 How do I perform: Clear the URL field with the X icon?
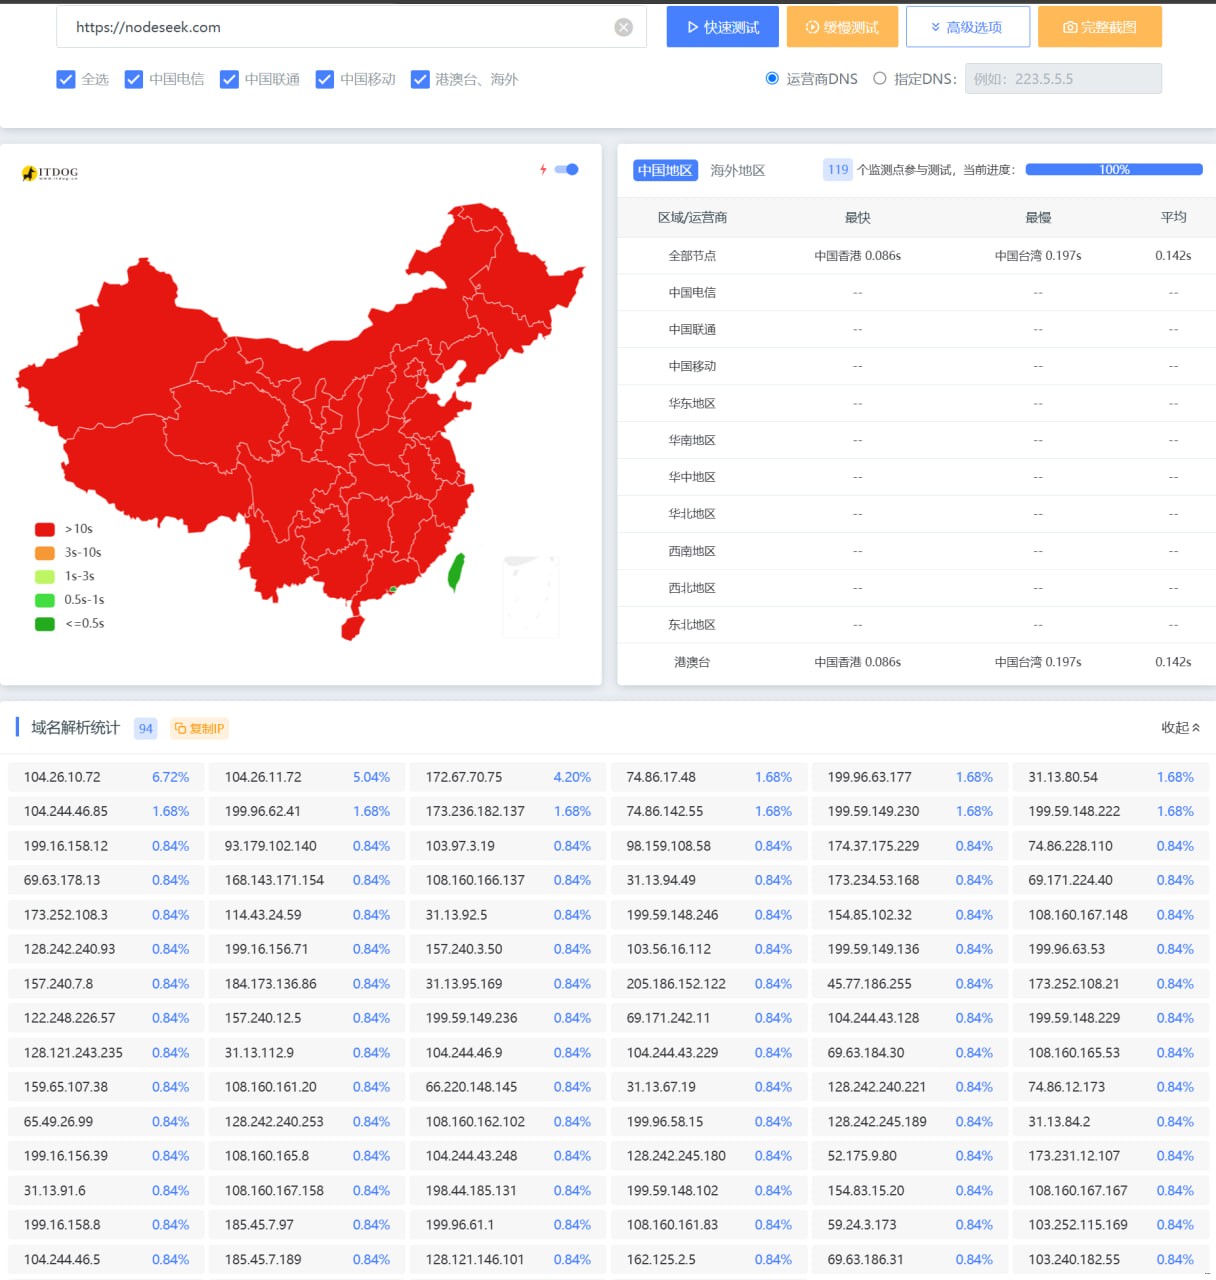[623, 28]
